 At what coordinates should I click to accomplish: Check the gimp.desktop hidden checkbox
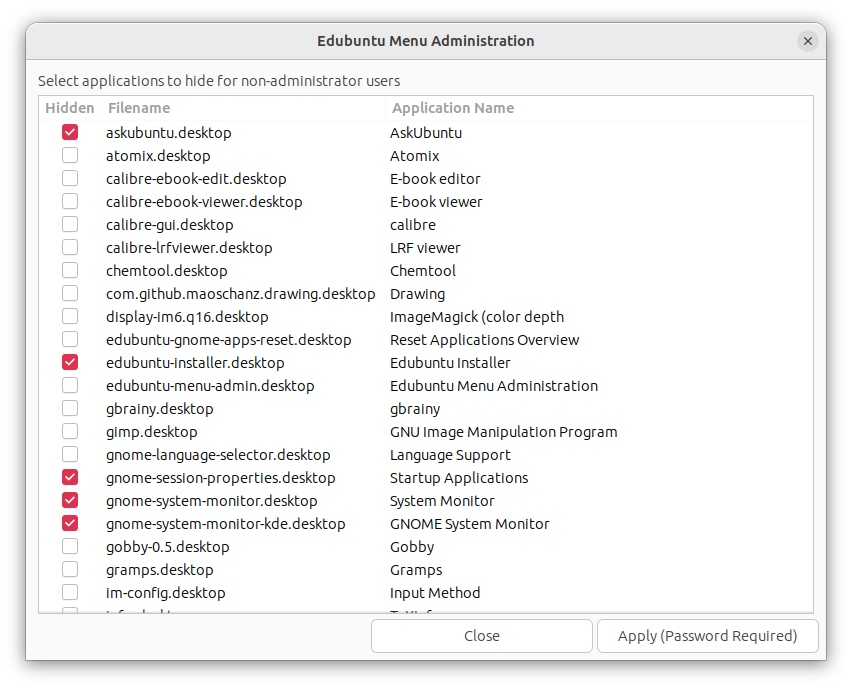pos(70,431)
